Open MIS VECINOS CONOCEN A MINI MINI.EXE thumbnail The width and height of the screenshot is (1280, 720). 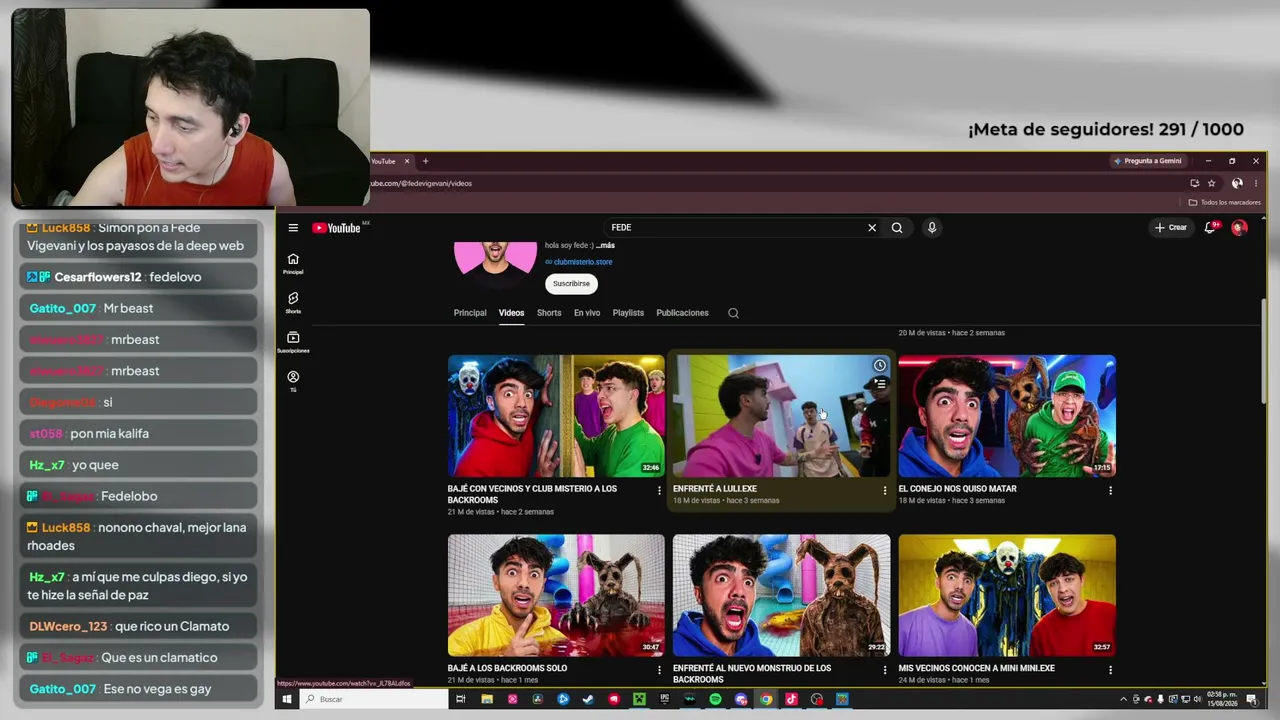click(x=1007, y=595)
